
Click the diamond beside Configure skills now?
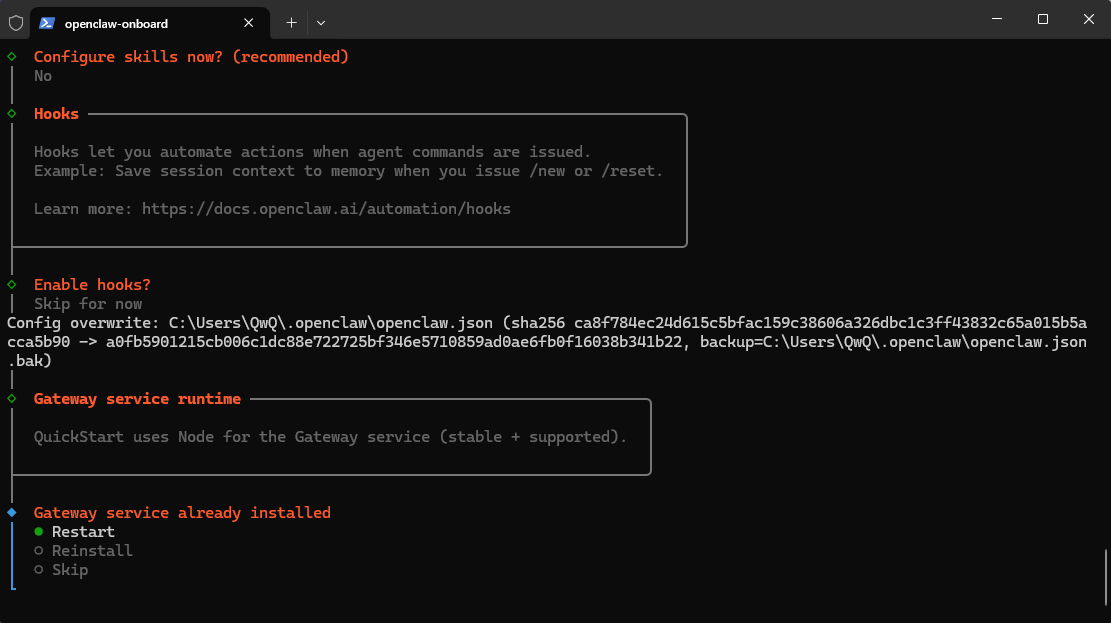12,57
